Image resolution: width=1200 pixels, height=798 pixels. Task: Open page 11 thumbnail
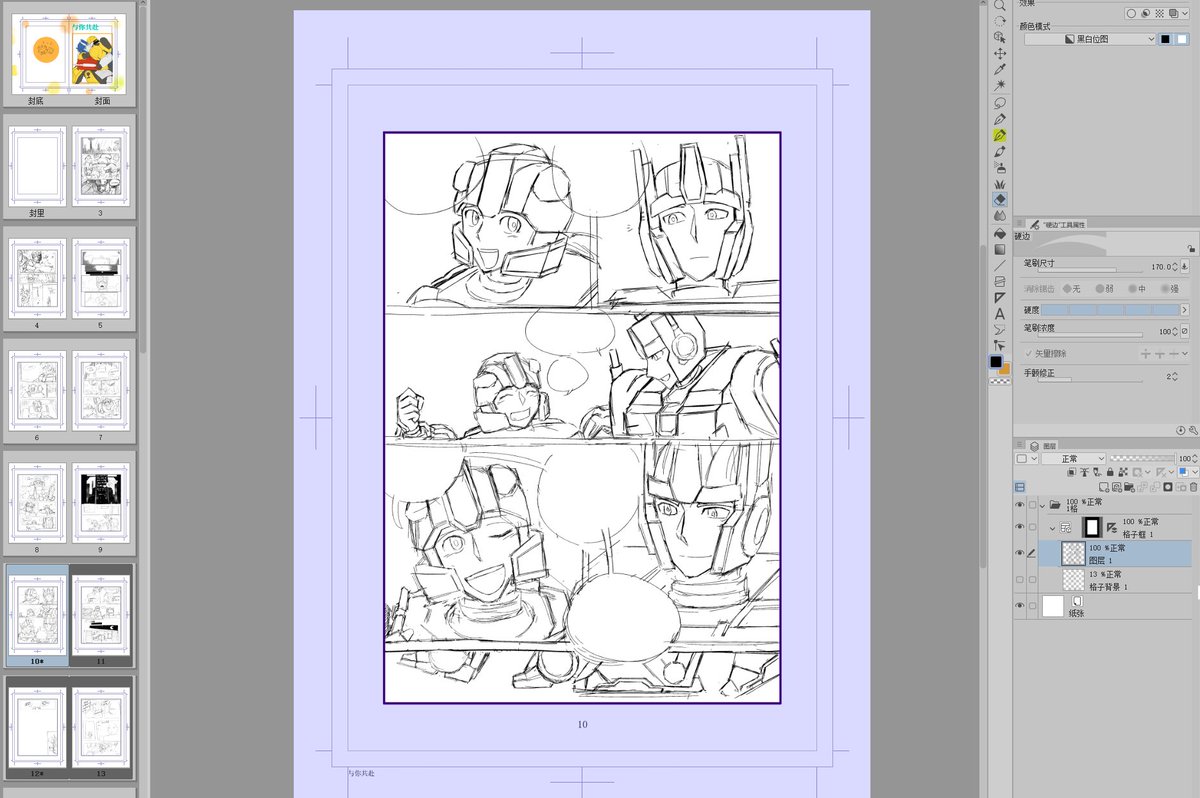101,614
